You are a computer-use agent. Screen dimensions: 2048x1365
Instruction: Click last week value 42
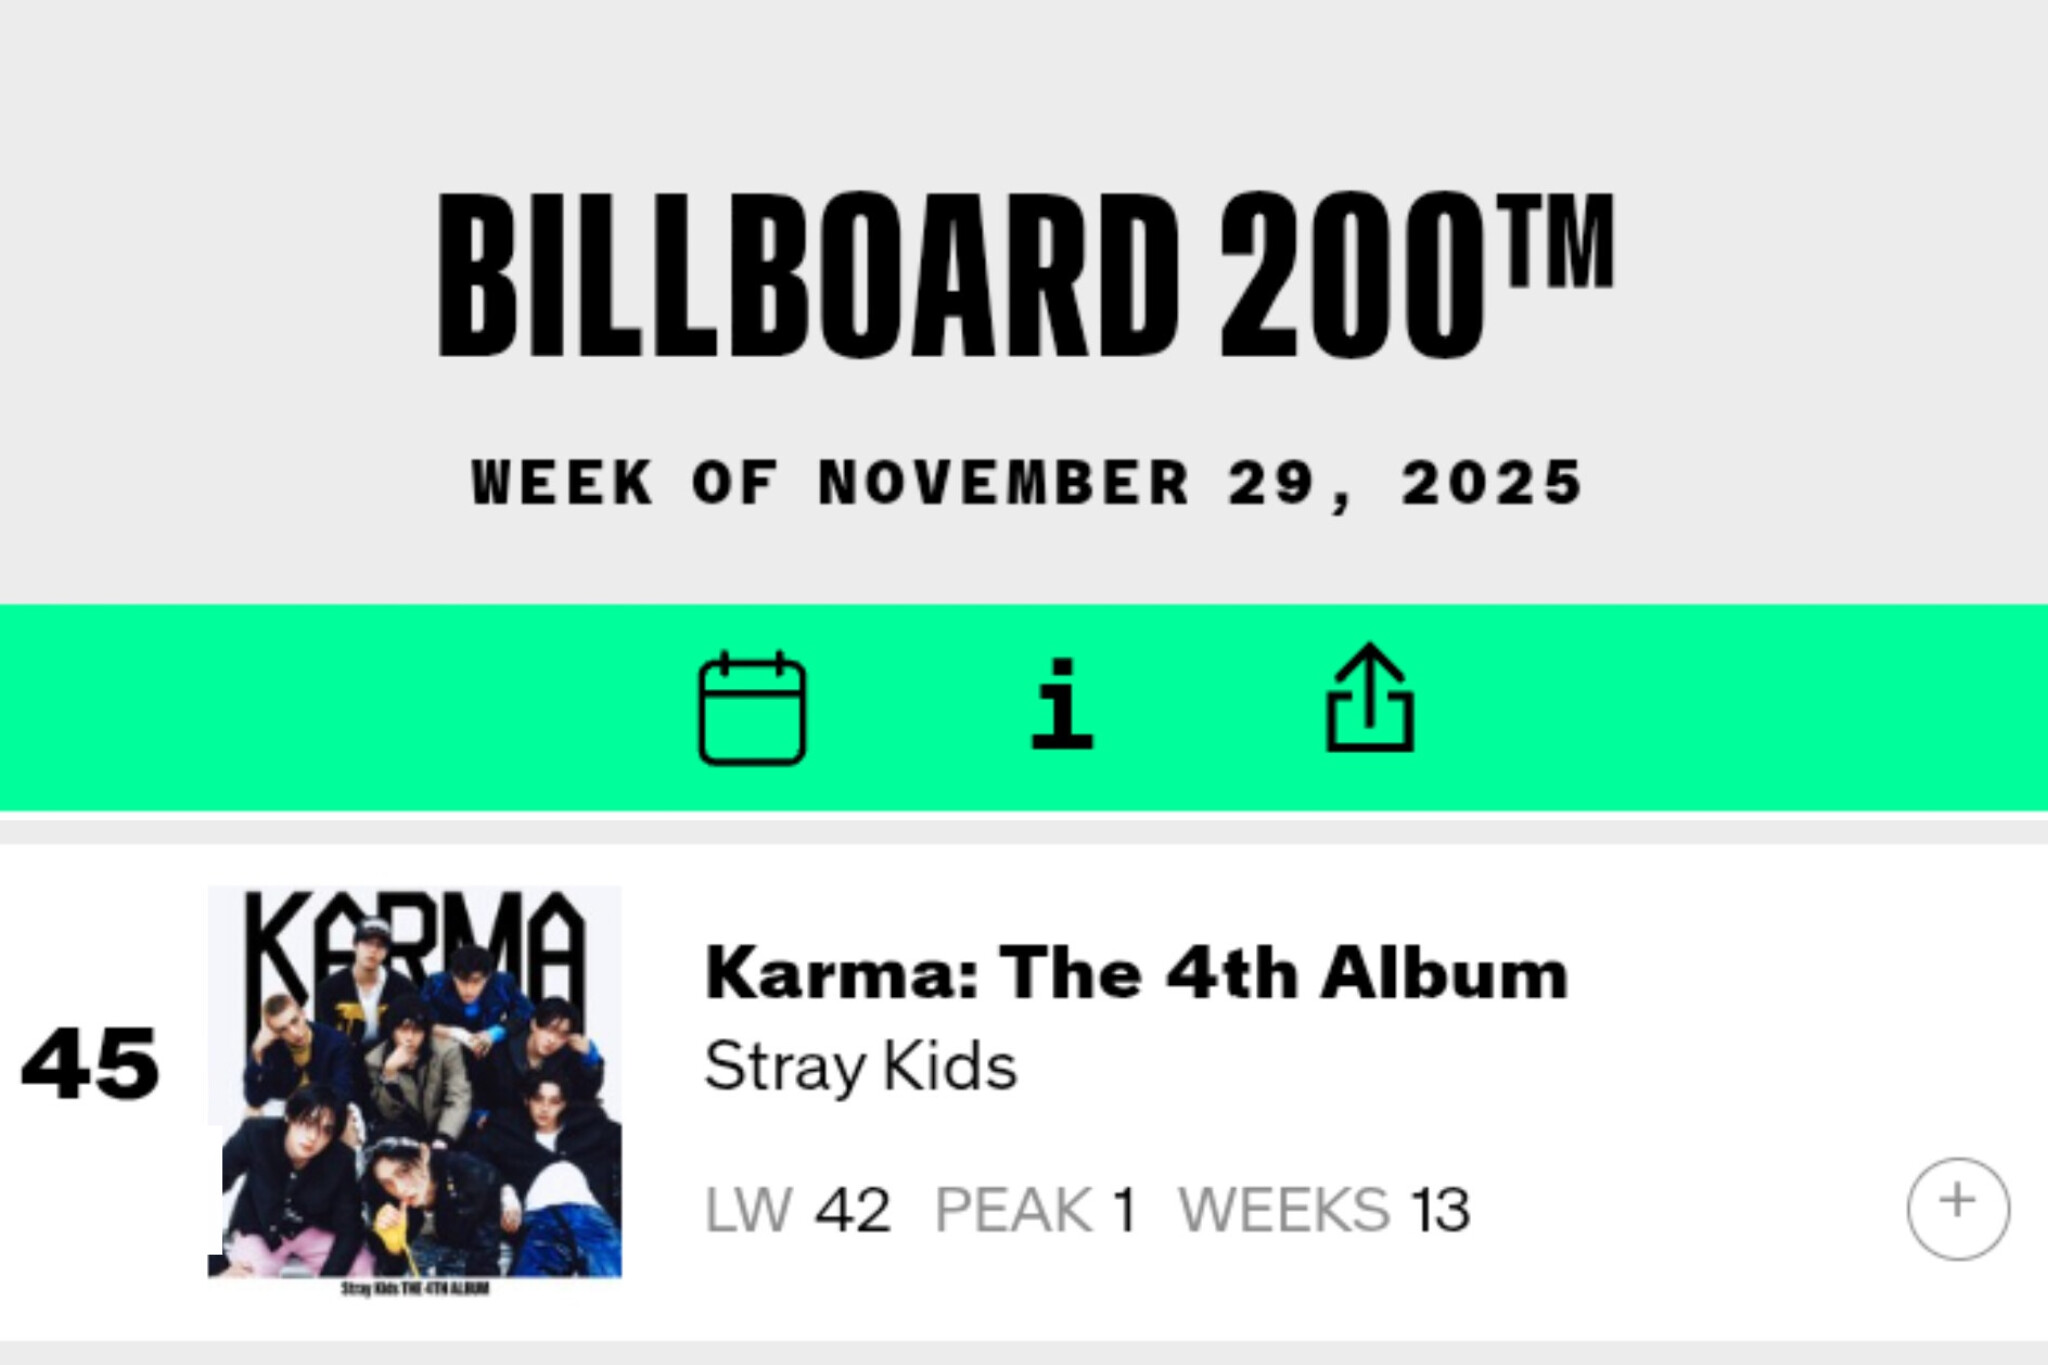click(x=852, y=1210)
